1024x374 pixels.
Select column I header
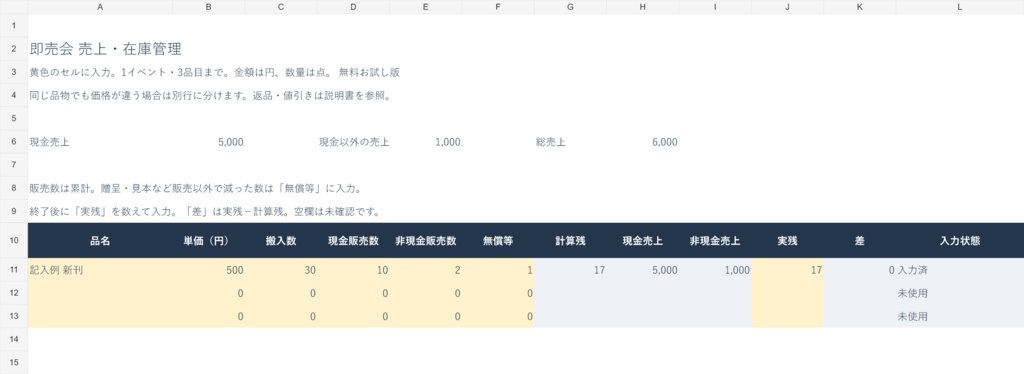pyautogui.click(x=715, y=7)
